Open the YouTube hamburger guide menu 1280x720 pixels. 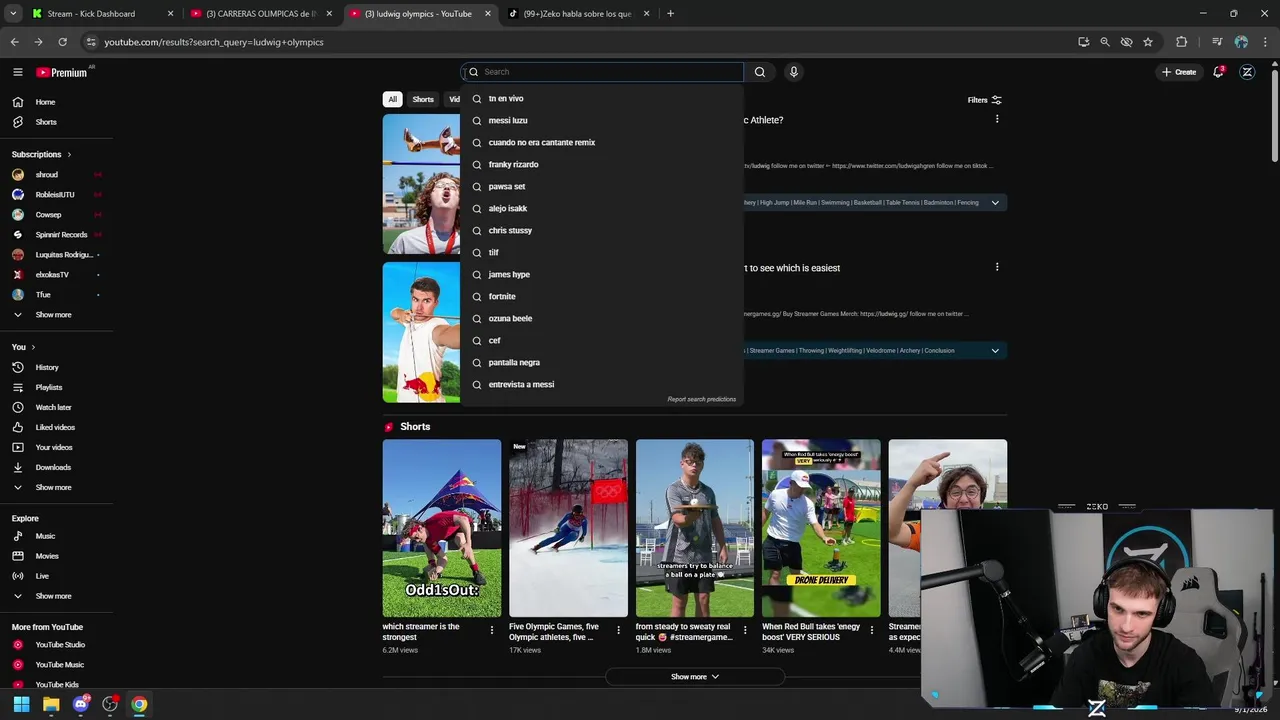coord(17,72)
